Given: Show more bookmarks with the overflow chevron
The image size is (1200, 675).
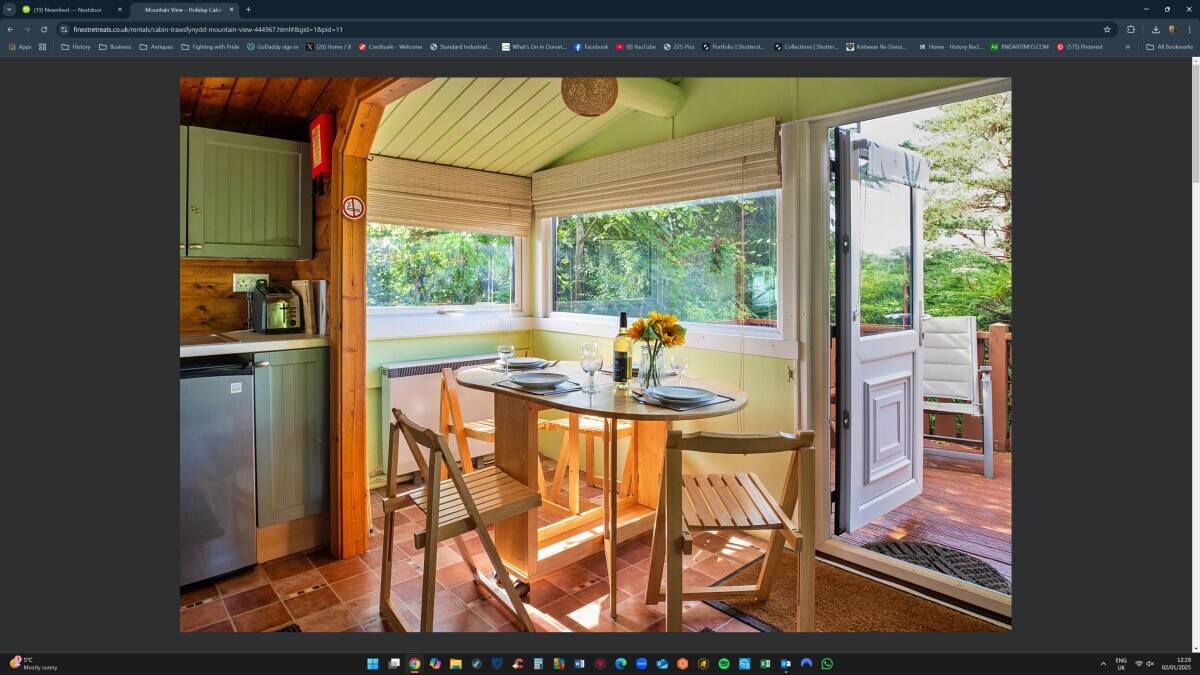Looking at the screenshot, I should [x=1128, y=46].
